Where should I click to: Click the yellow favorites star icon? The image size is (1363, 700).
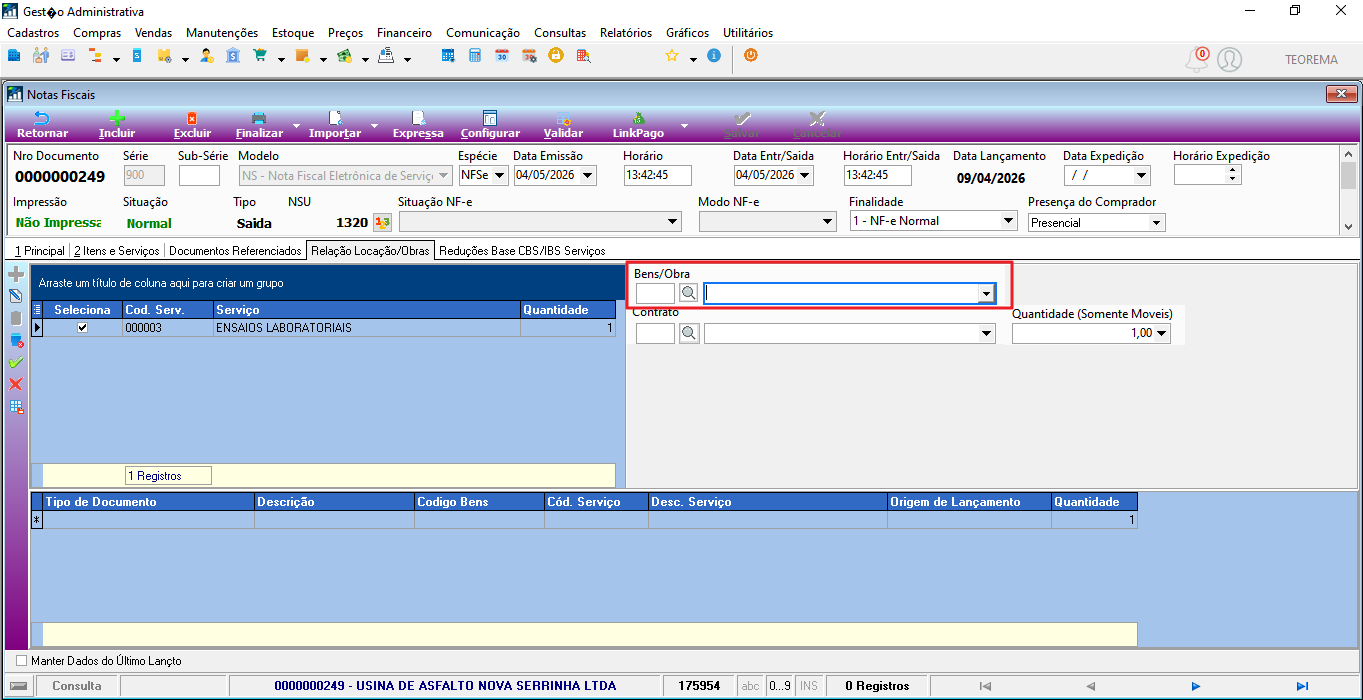672,56
